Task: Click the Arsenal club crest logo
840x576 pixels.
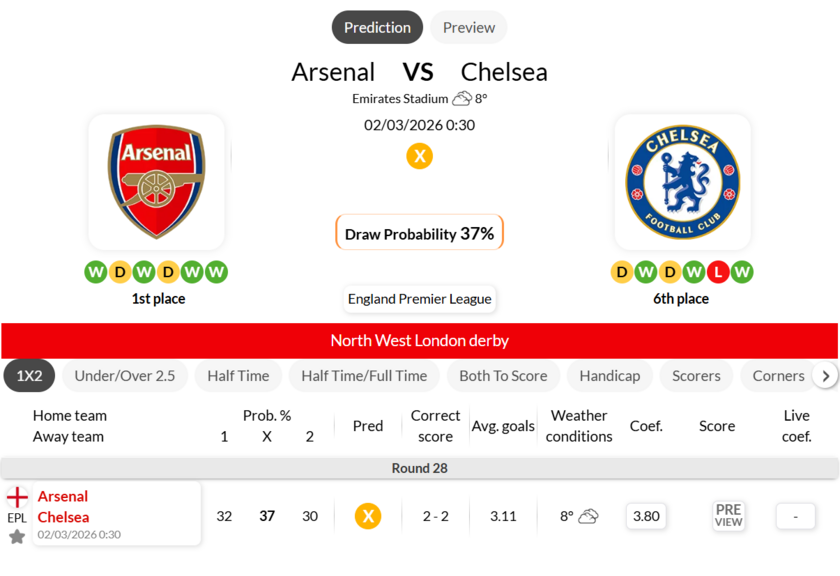Action: point(156,183)
